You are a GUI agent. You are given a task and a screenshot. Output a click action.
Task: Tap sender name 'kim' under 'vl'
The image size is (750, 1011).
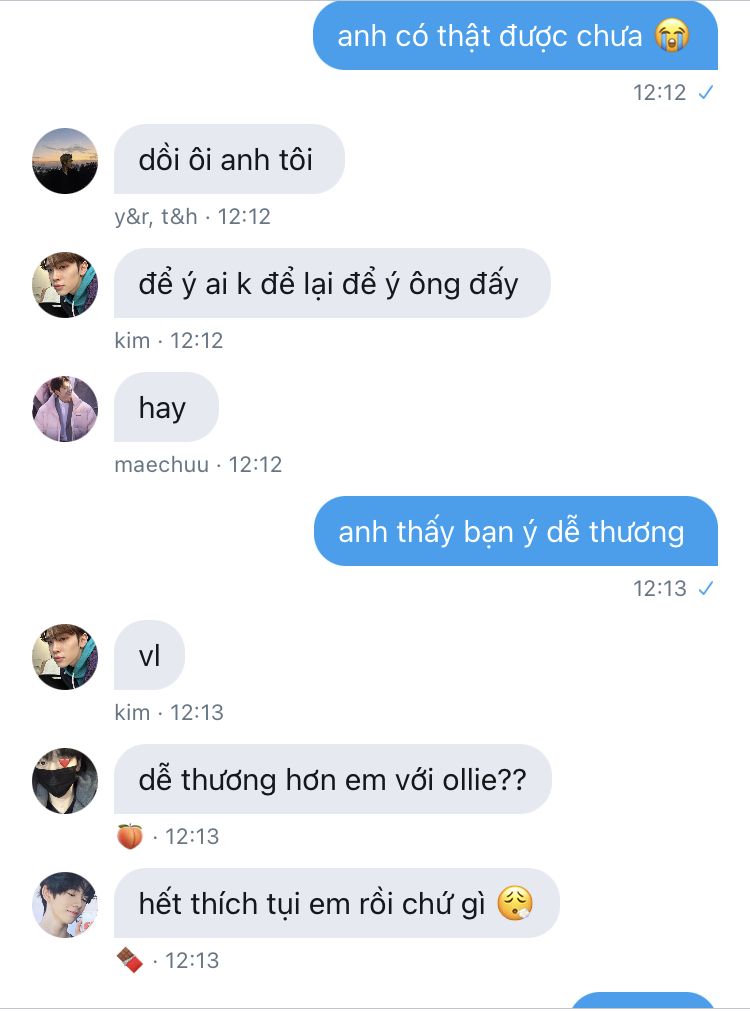132,712
